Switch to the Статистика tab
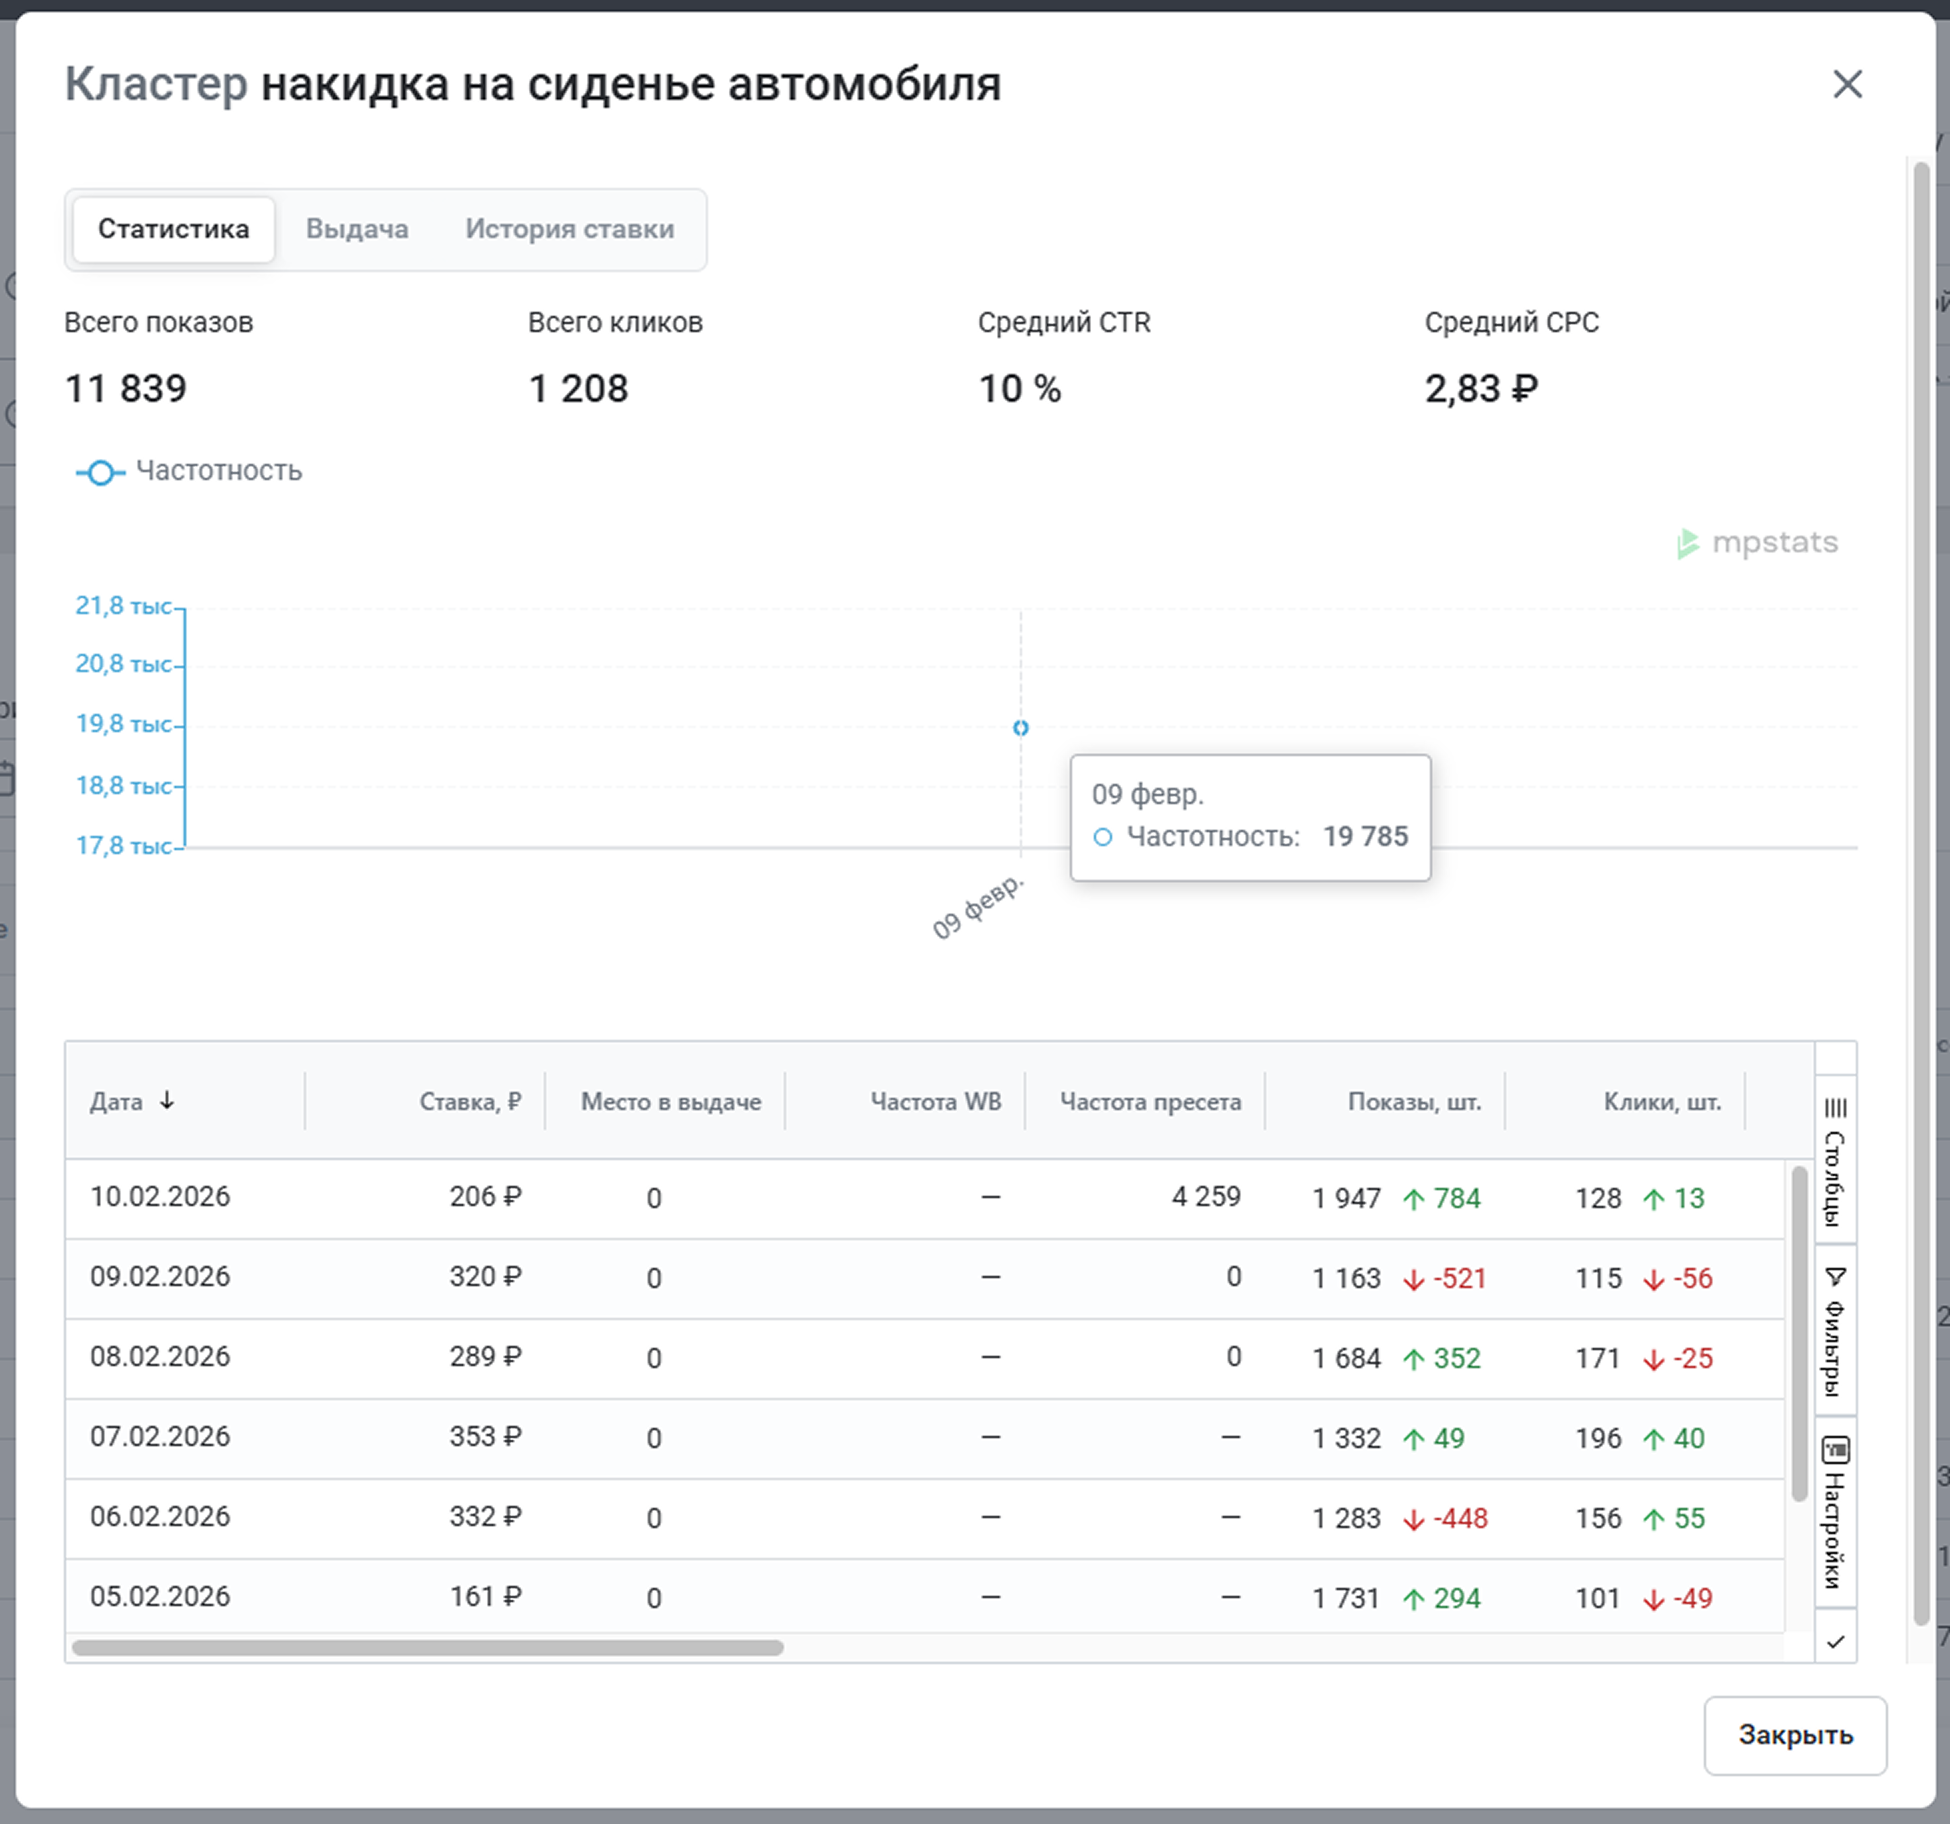The image size is (1950, 1824). click(173, 229)
